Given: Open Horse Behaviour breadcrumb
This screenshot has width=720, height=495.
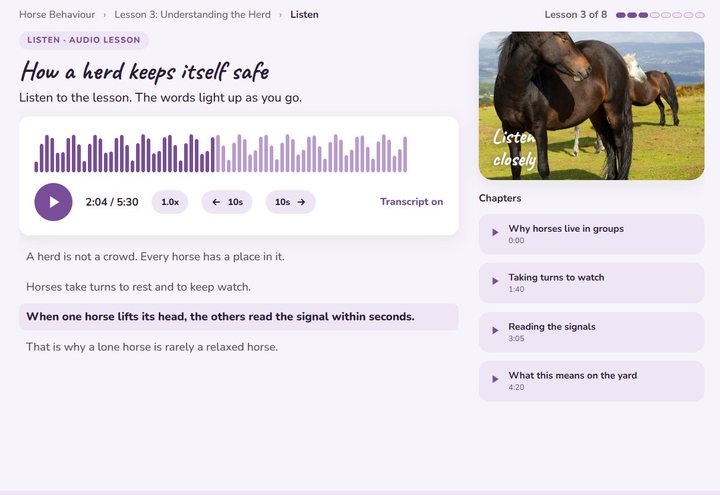Looking at the screenshot, I should [x=57, y=15].
